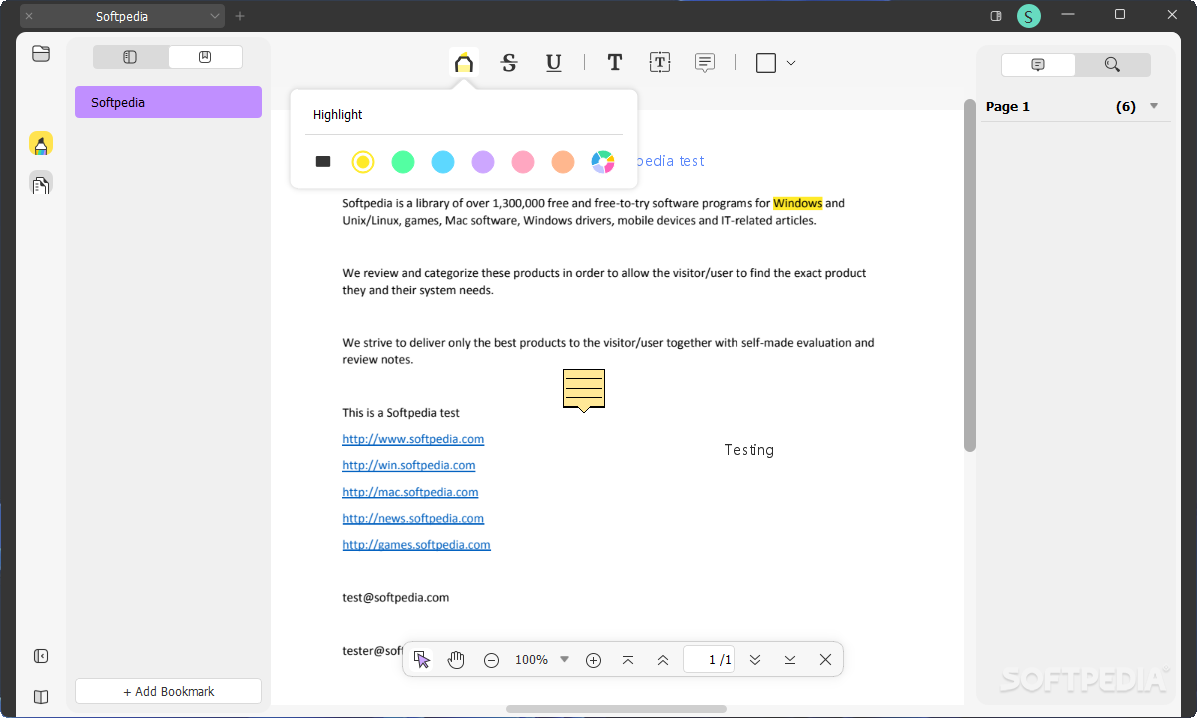
Task: Open the http://mac.softpedia.com link
Action: pyautogui.click(x=410, y=492)
